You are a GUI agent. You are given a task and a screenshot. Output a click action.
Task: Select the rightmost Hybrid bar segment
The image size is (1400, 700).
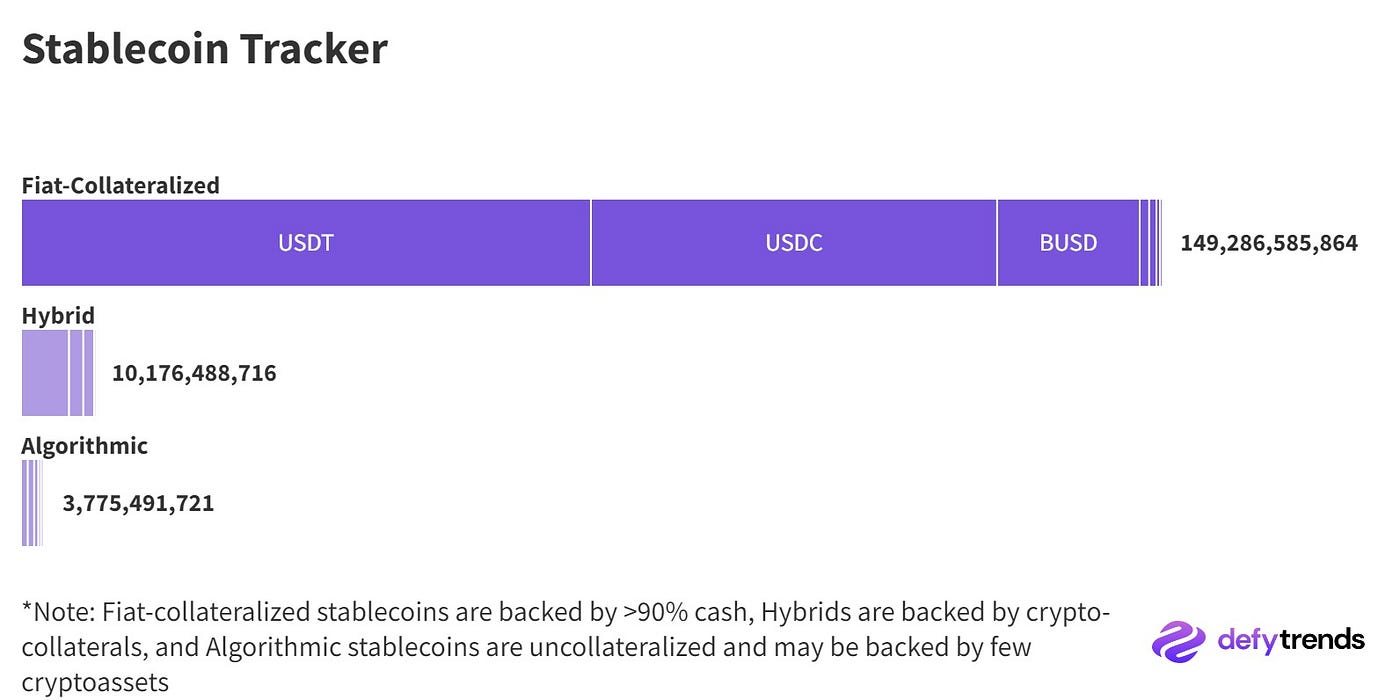pos(88,373)
